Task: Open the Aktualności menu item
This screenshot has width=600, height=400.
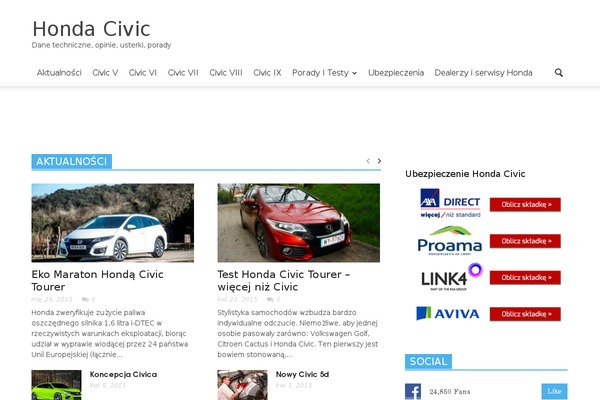Action: click(x=59, y=73)
